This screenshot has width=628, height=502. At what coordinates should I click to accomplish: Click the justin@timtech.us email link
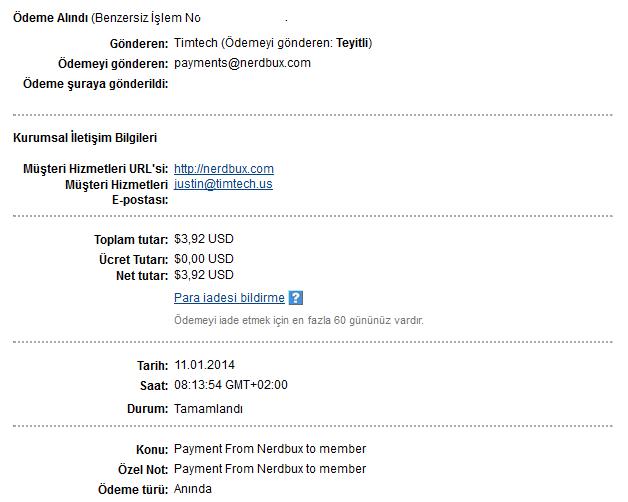223,184
